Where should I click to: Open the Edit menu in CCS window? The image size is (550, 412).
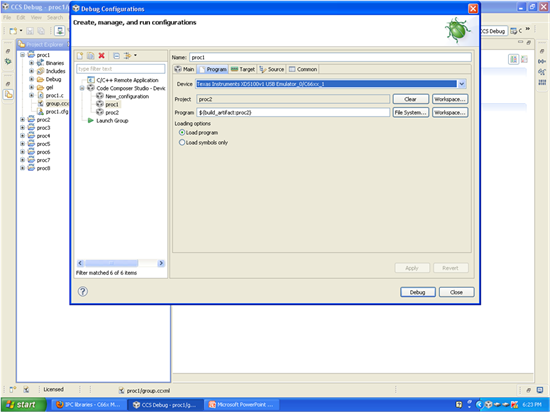click(x=21, y=17)
